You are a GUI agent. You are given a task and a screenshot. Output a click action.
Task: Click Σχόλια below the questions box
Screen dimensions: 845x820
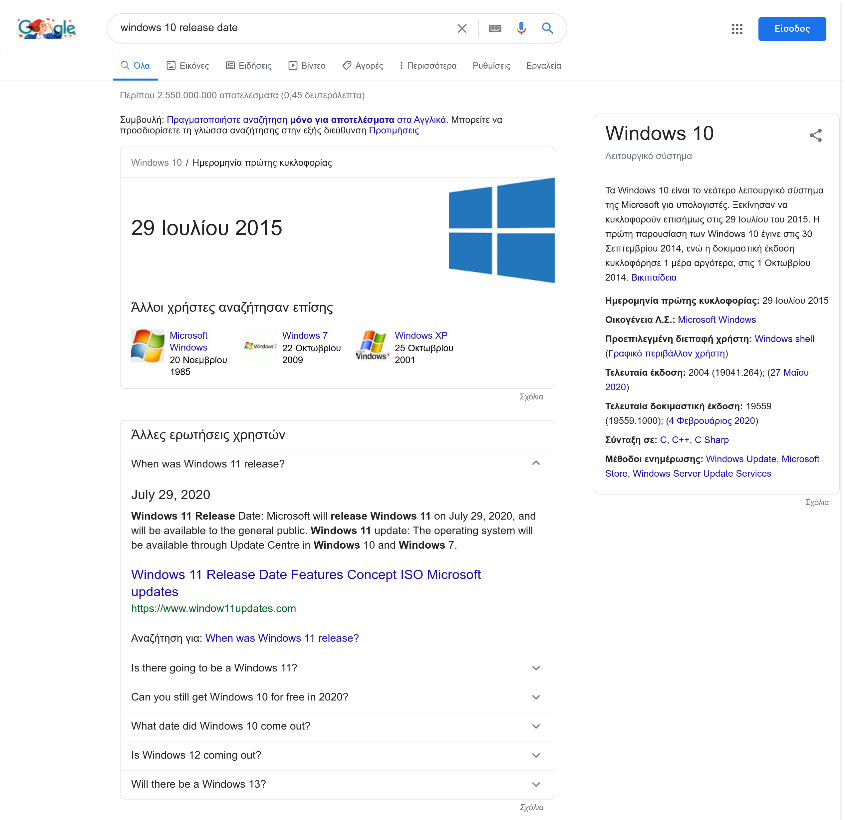[x=531, y=807]
